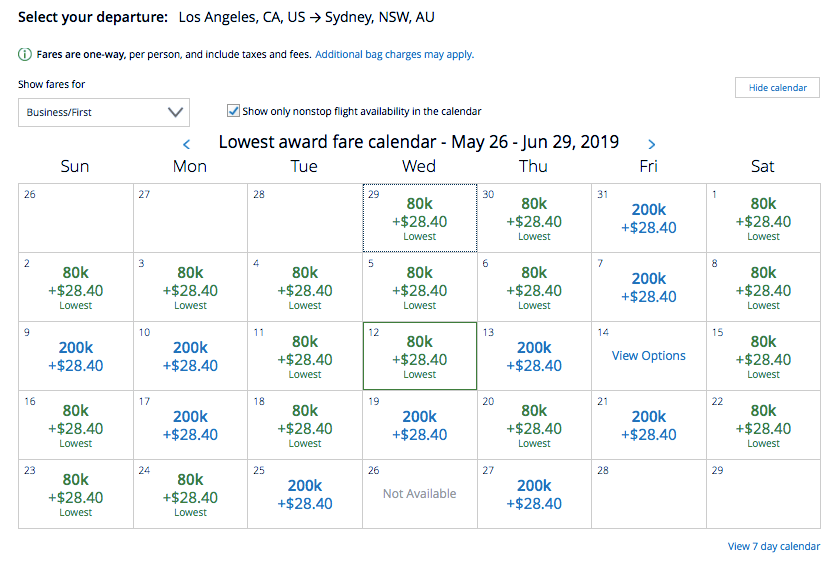Select Friday May 31 200k fare
This screenshot has width=836, height=565.
tap(648, 218)
